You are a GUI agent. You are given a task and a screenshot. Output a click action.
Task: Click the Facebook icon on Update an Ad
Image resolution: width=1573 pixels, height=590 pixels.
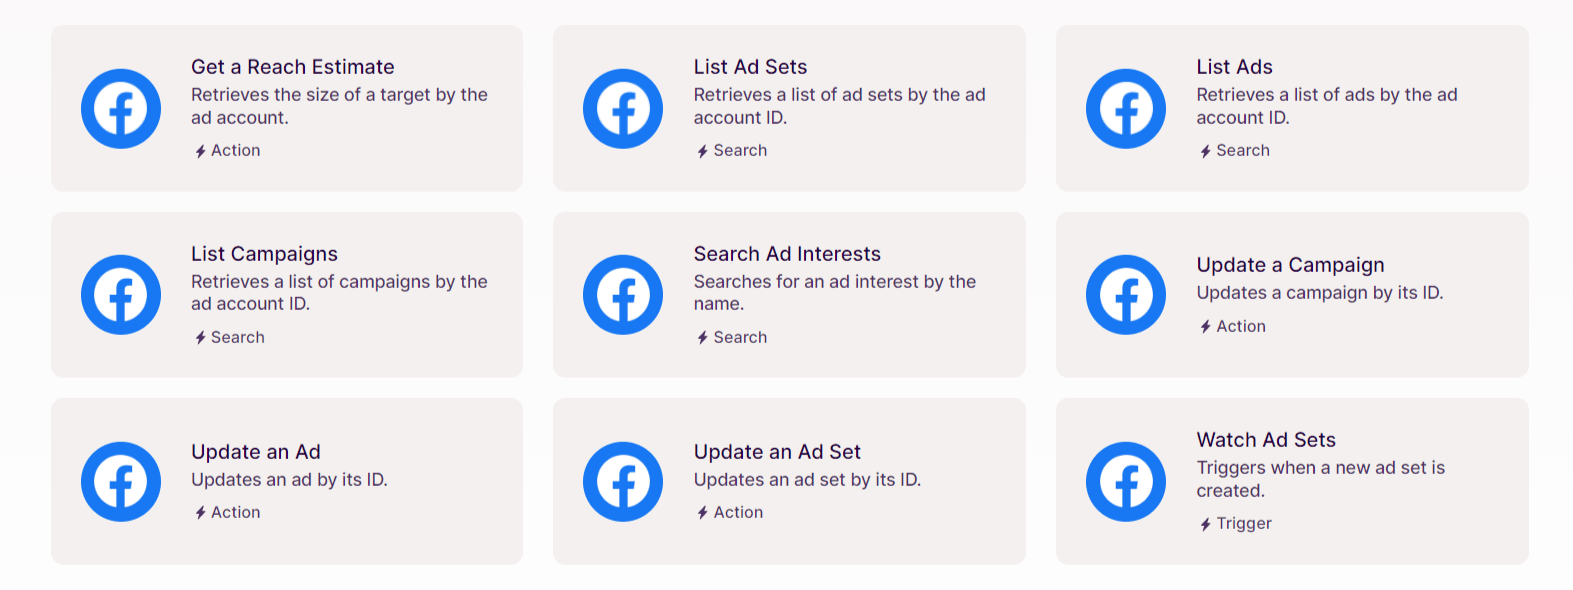(120, 481)
